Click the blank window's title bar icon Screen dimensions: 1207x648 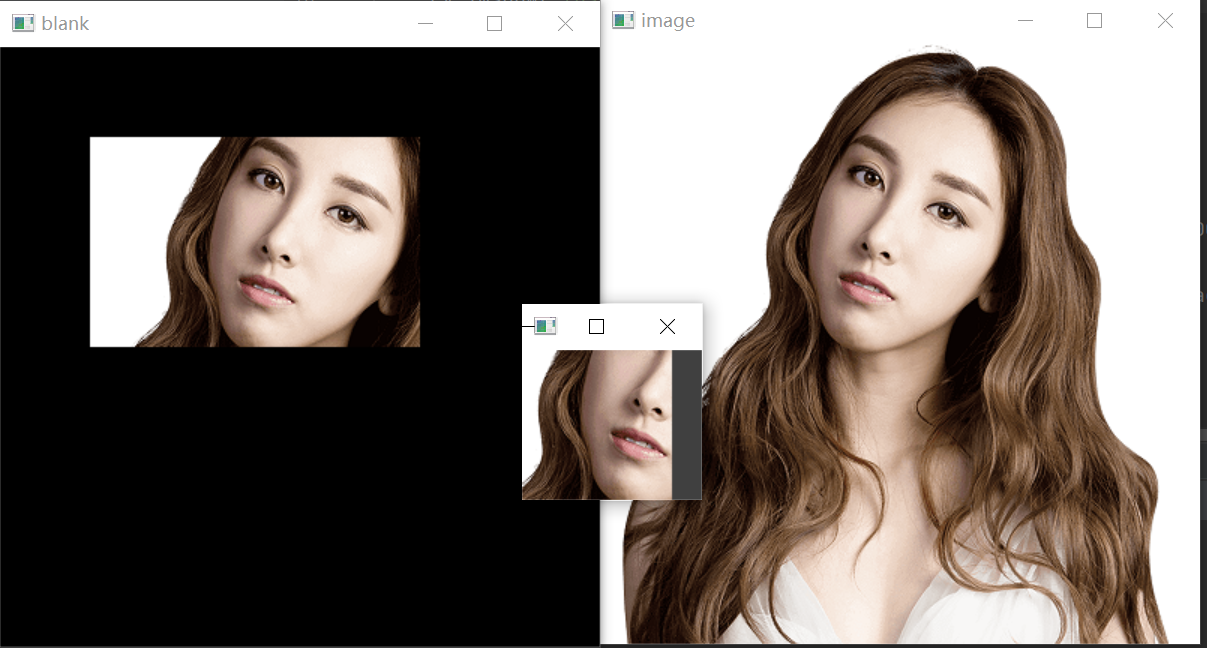coord(23,23)
